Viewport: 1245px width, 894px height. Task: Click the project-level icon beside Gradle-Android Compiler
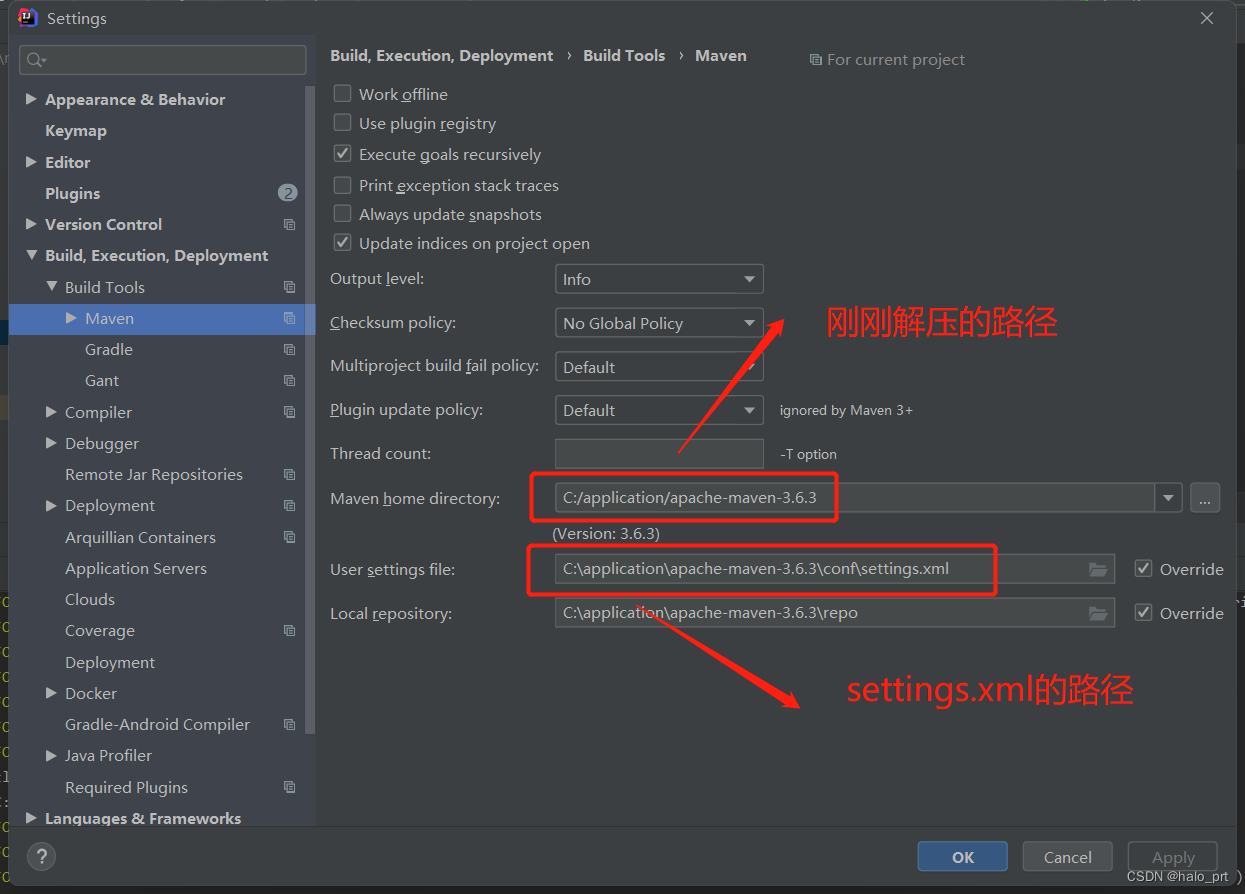[x=290, y=725]
